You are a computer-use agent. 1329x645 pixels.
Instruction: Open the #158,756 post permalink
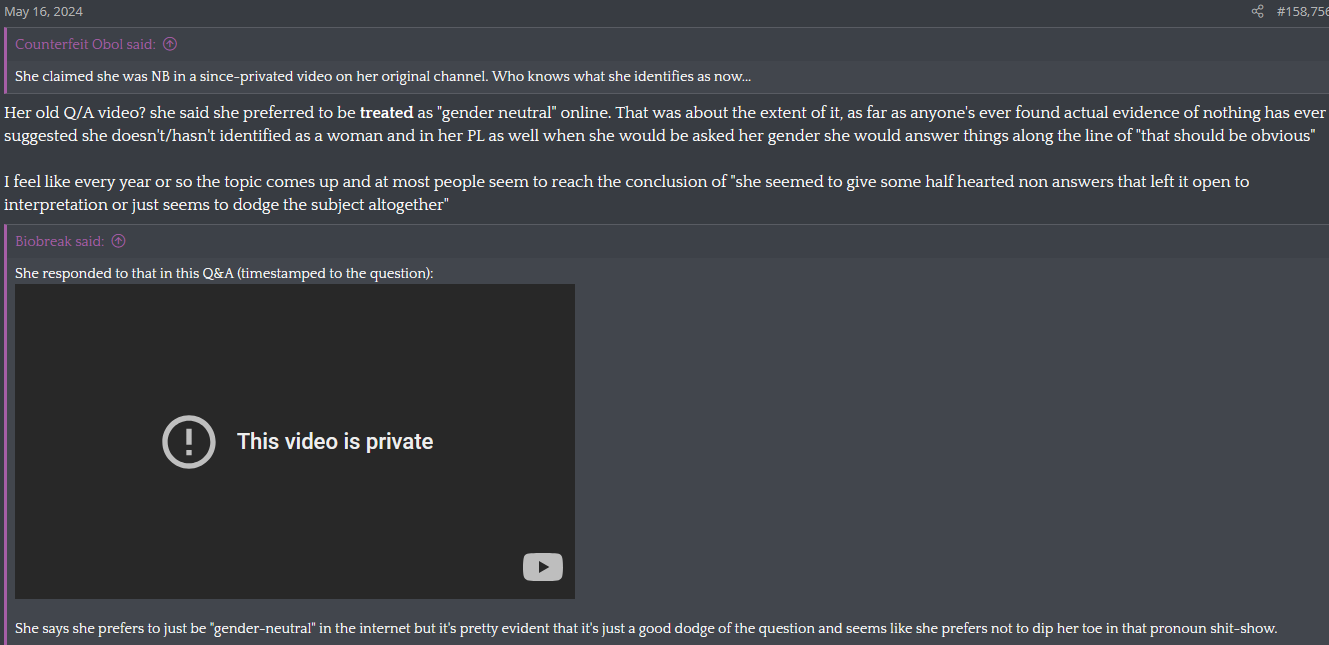(1301, 12)
